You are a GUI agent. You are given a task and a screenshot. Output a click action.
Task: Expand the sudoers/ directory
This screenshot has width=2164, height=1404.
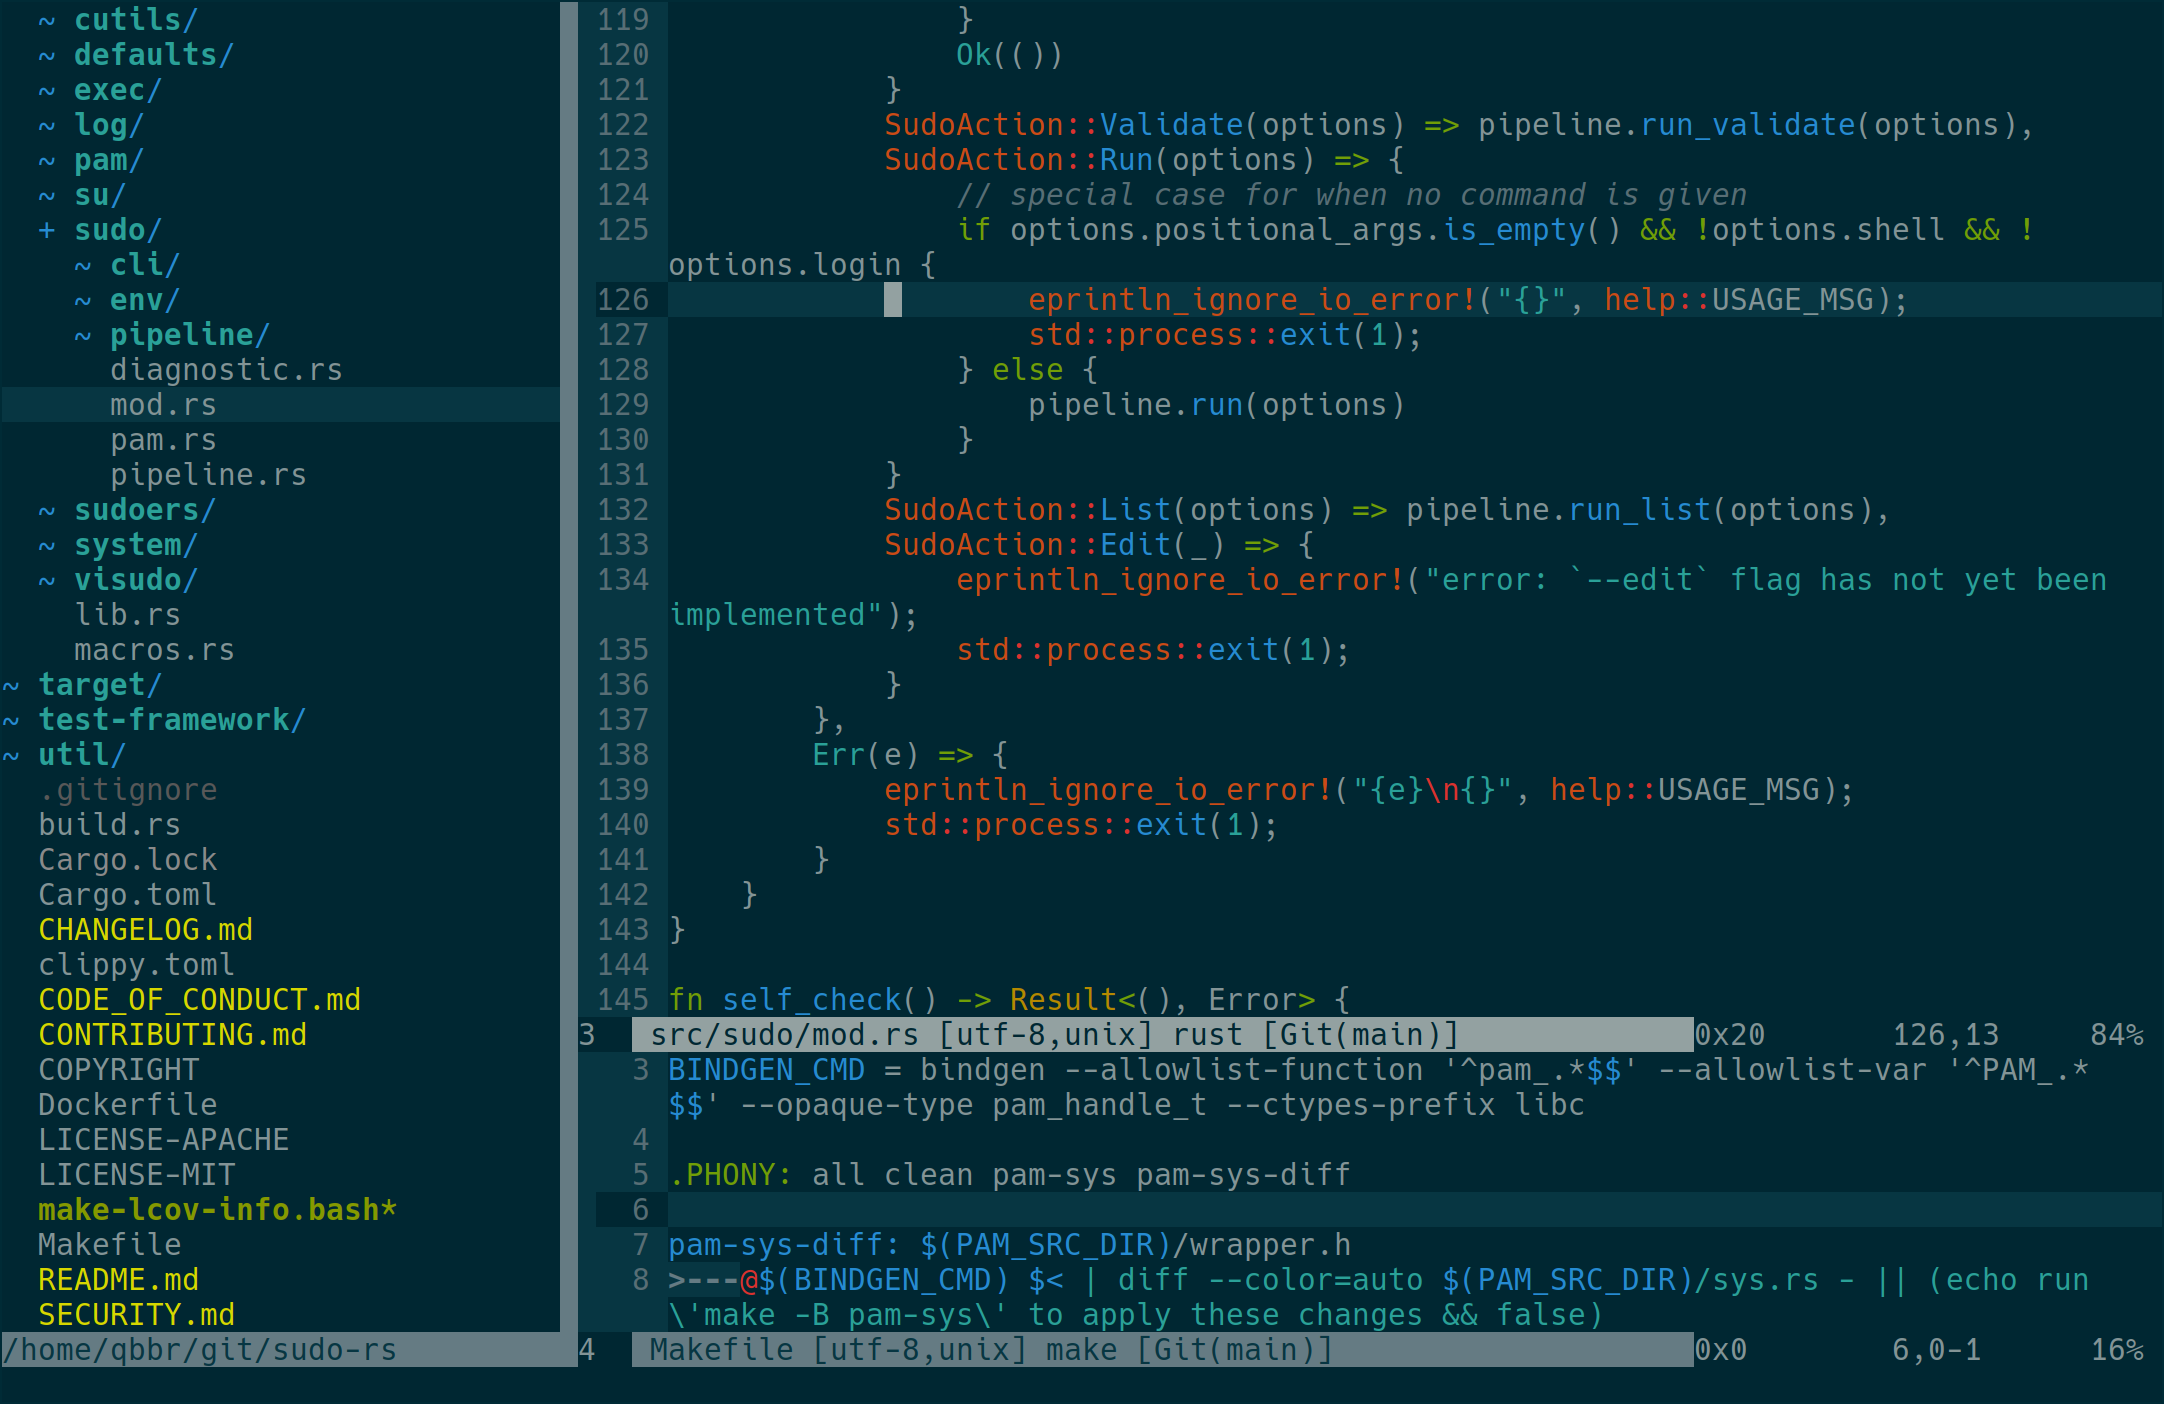pos(144,510)
